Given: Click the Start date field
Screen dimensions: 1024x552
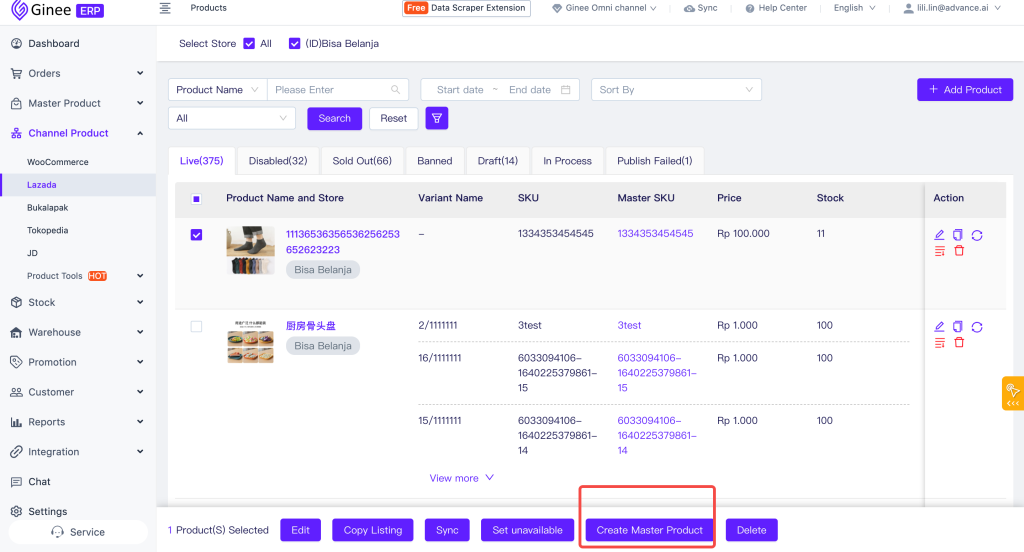Looking at the screenshot, I should point(460,89).
